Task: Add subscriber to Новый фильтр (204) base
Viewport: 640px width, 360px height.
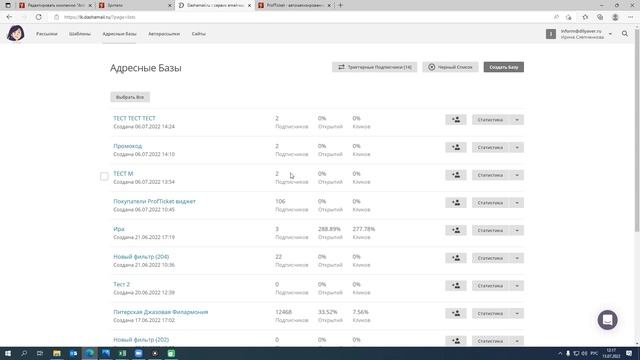Action: (x=456, y=258)
